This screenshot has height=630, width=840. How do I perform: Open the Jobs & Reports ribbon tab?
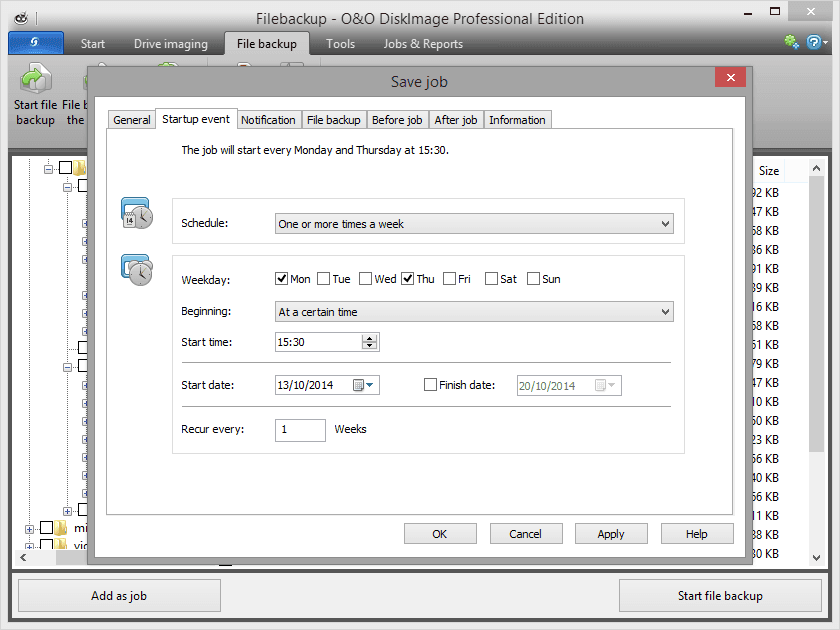tap(423, 44)
